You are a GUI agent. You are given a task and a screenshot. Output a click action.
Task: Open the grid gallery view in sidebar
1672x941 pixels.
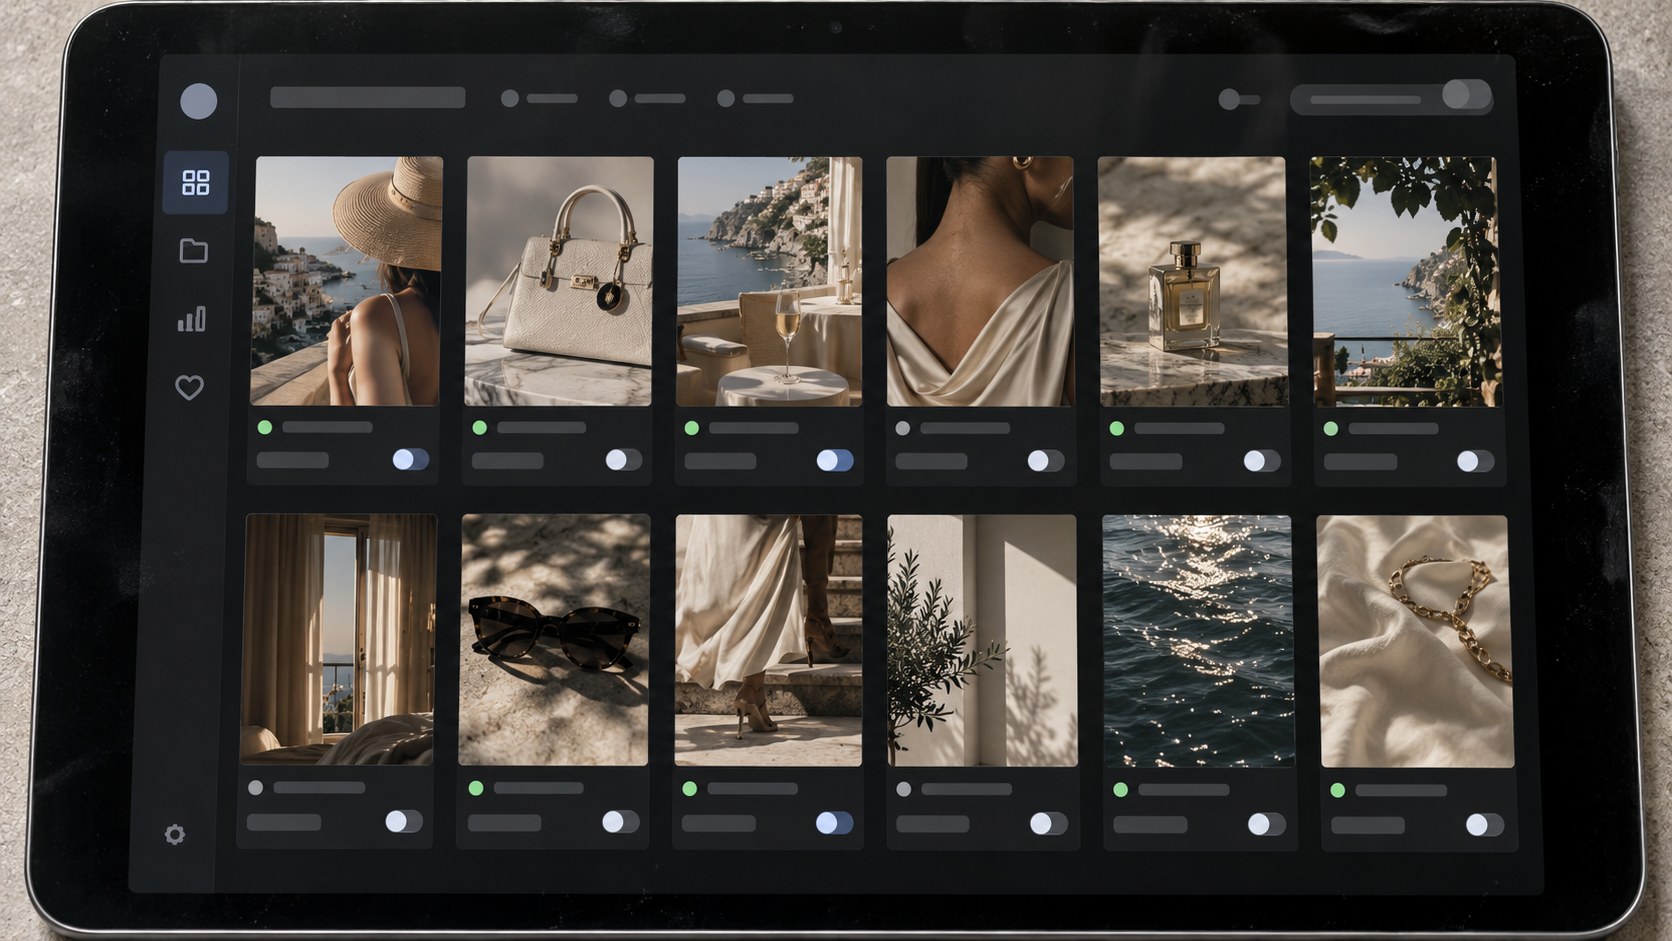click(x=196, y=182)
